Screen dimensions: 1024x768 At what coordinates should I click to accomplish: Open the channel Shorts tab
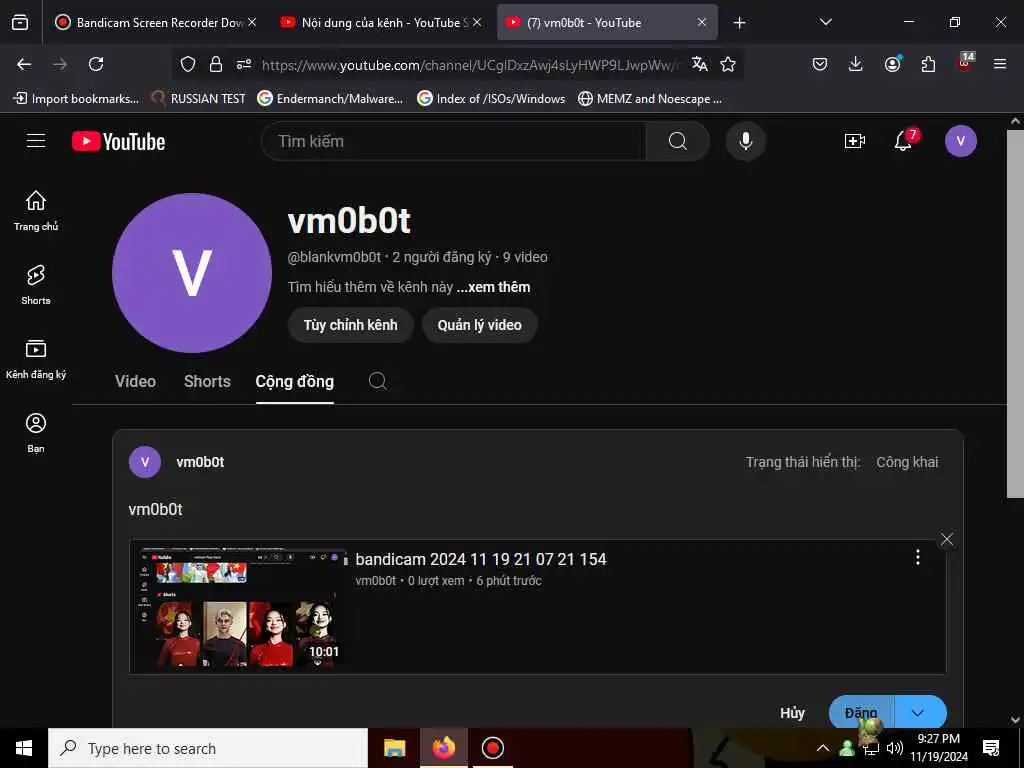point(207,381)
